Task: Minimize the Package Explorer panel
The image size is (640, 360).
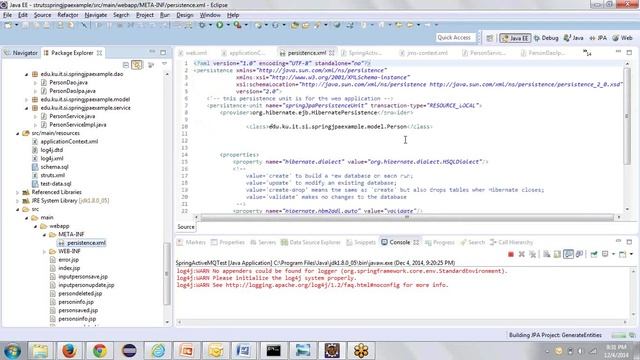Action: click(x=152, y=52)
